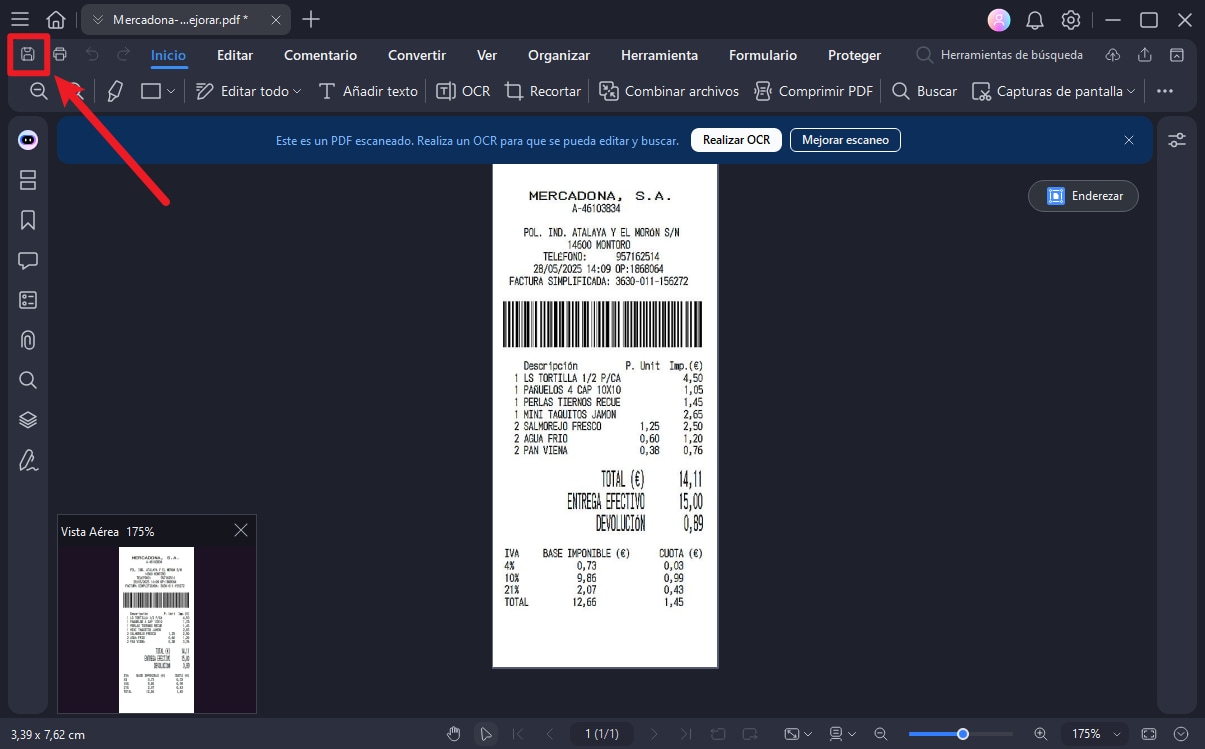The width and height of the screenshot is (1205, 749).
Task: Click the Save icon in the top toolbar
Action: (28, 54)
